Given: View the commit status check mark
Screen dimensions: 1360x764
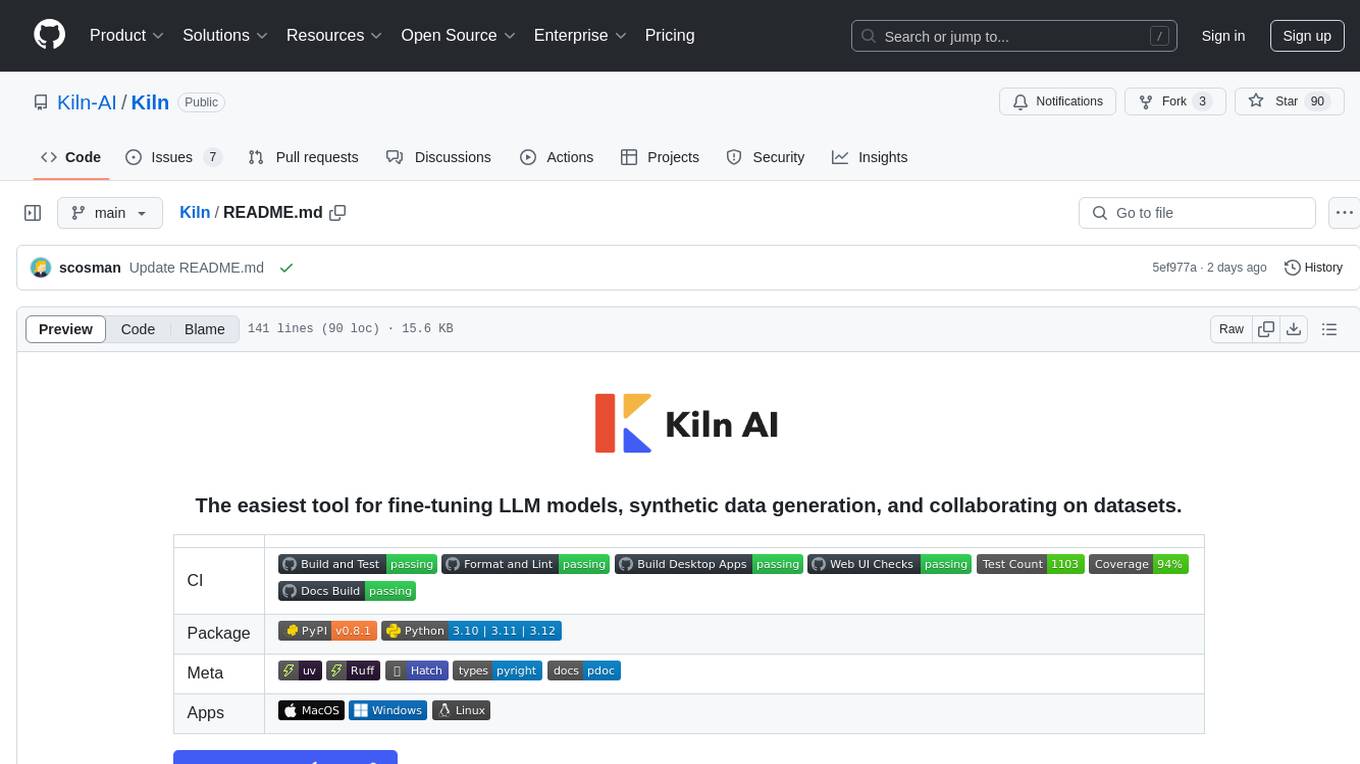Looking at the screenshot, I should point(286,268).
